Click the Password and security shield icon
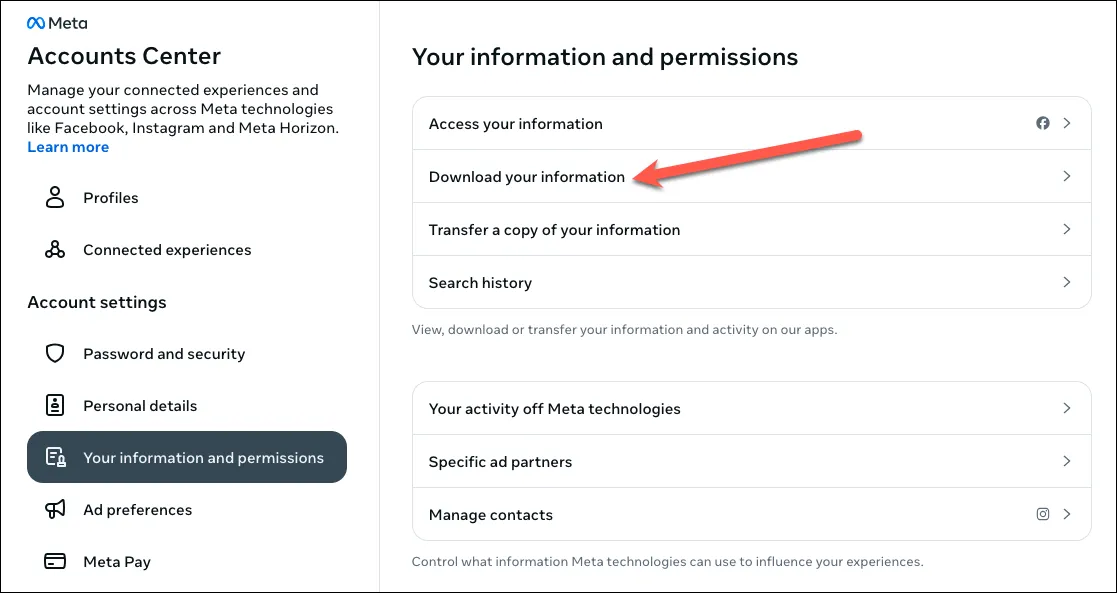The image size is (1117, 593). [55, 354]
